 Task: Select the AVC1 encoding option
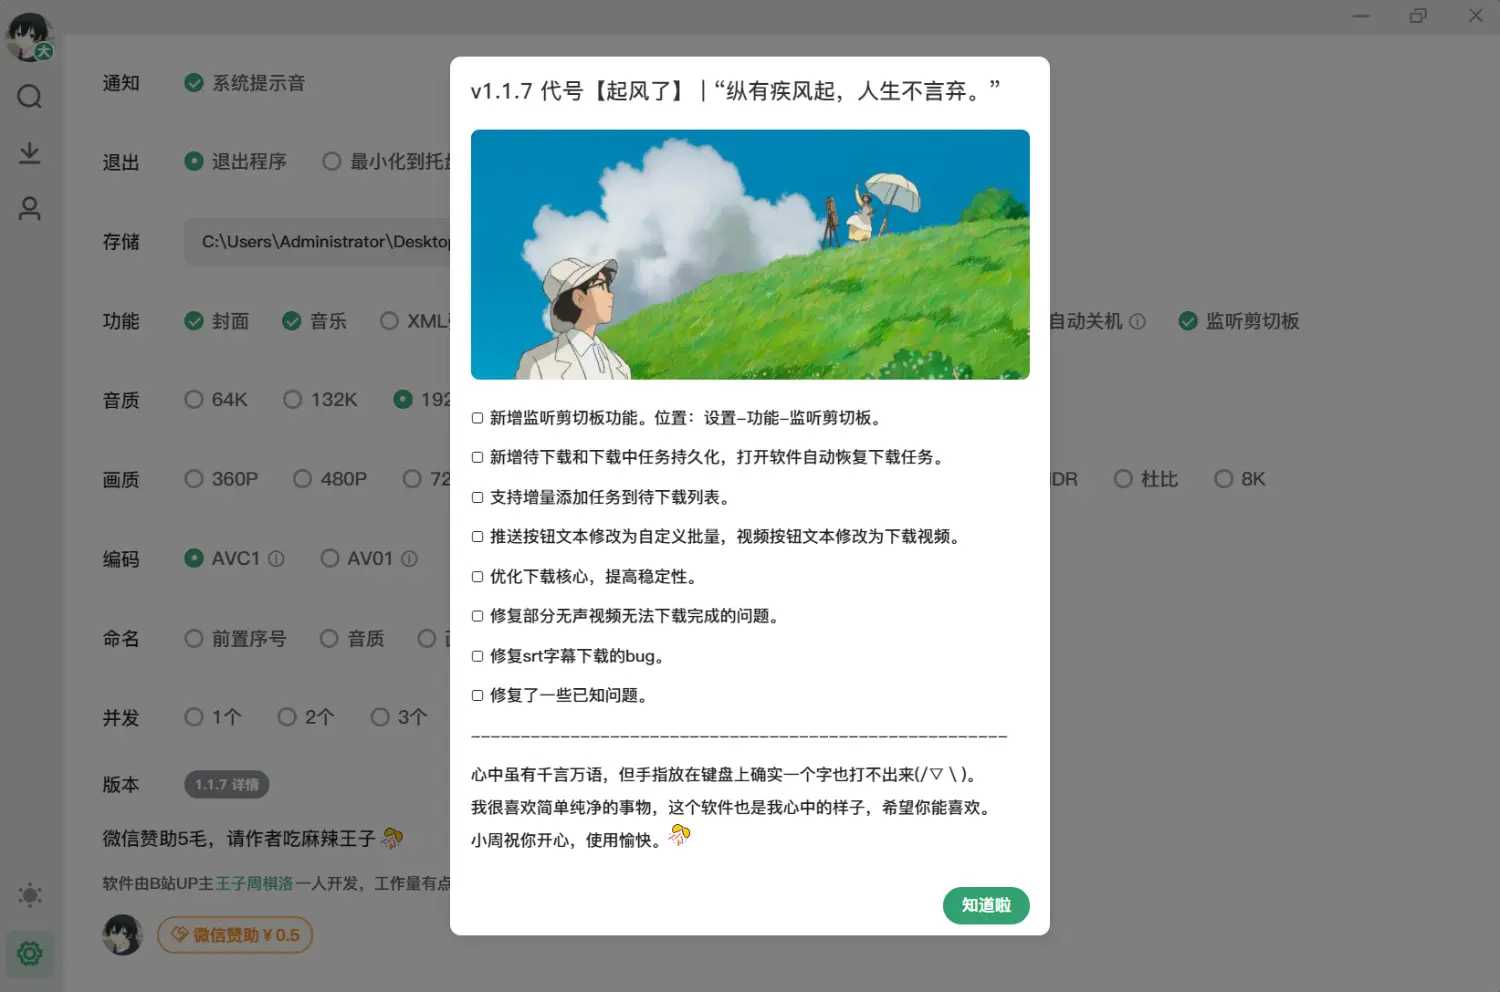pos(223,558)
